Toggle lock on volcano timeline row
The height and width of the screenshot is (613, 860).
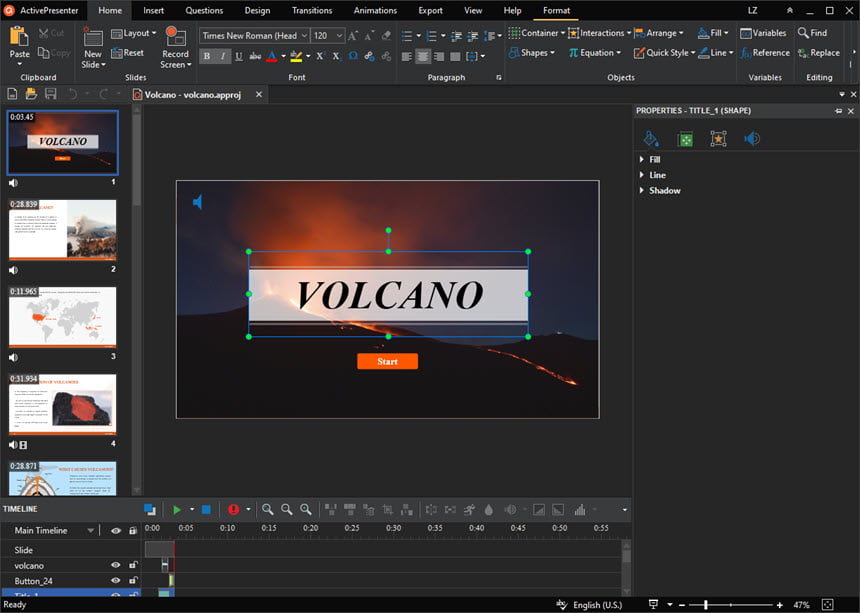133,565
